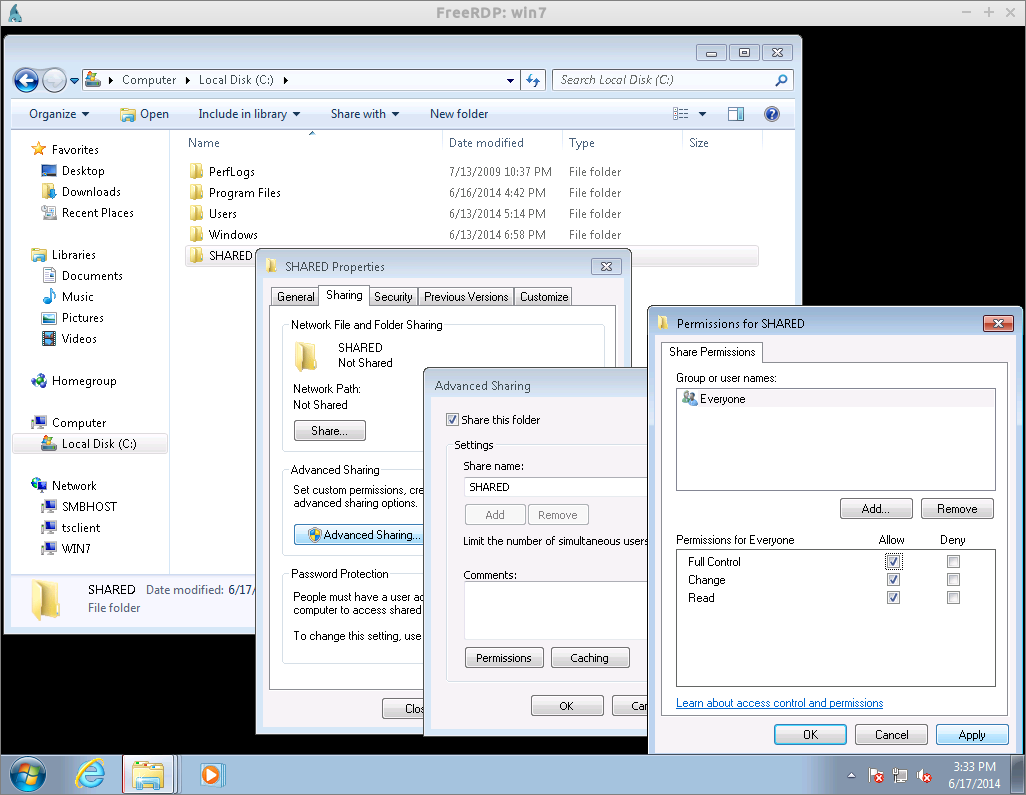The height and width of the screenshot is (795, 1026).
Task: Open Learn about access control link
Action: (x=779, y=703)
